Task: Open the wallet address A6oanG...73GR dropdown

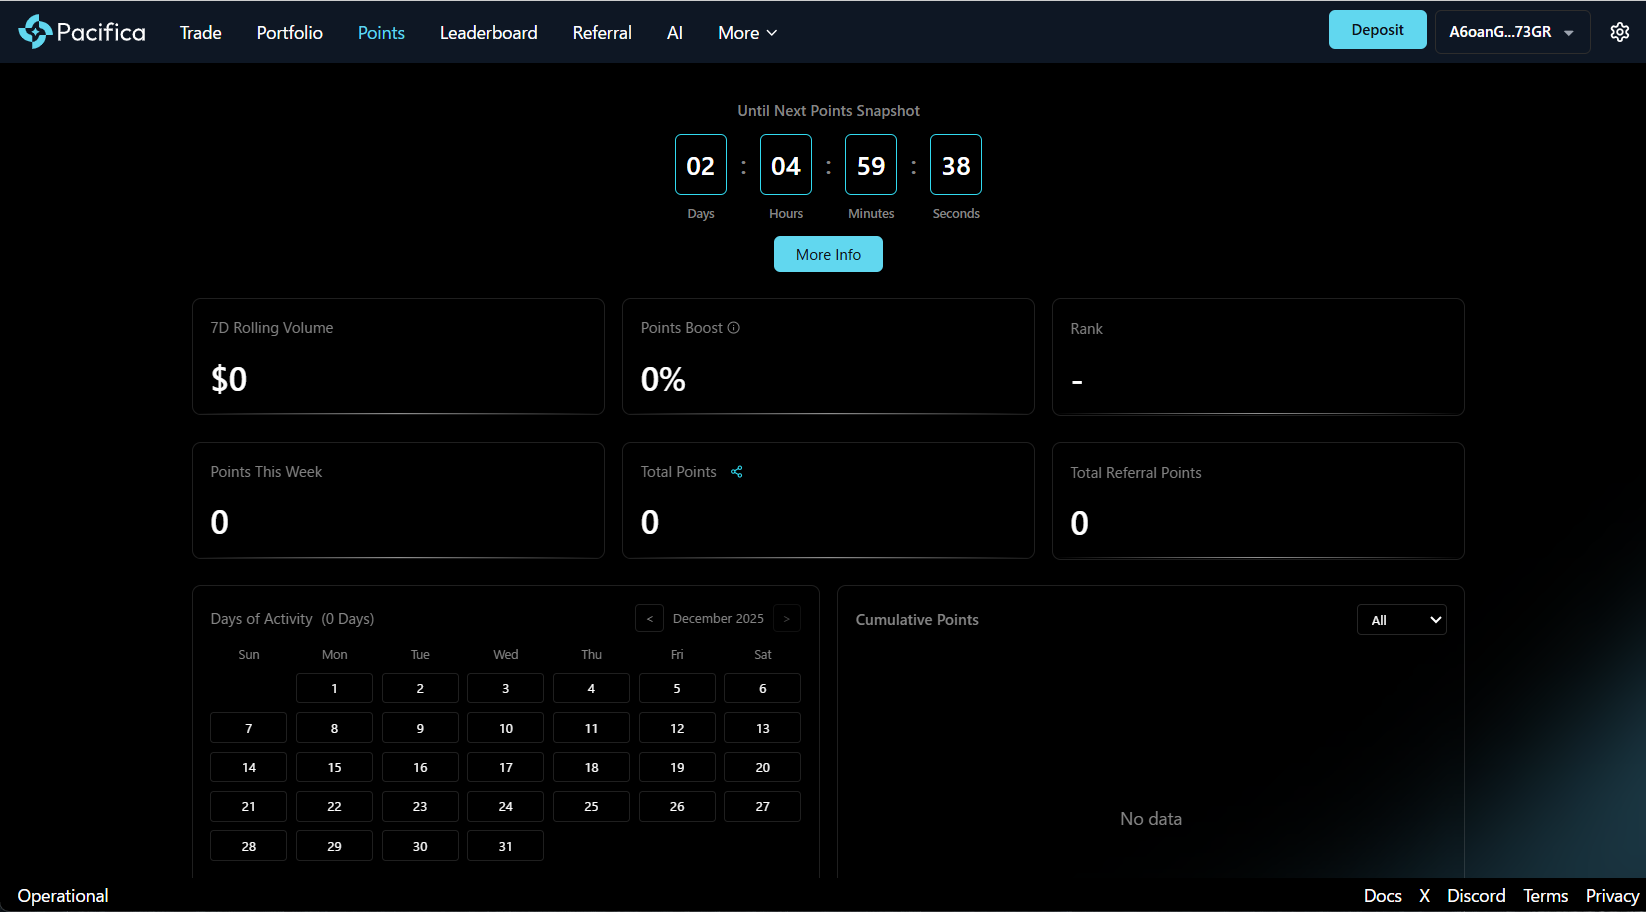Action: (1511, 32)
